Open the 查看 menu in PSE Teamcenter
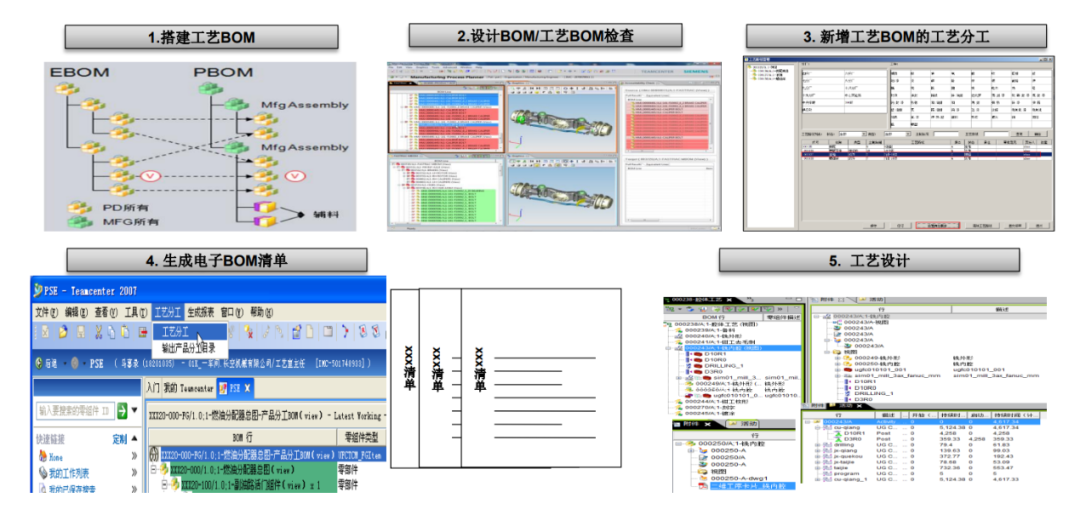 tap(106, 312)
